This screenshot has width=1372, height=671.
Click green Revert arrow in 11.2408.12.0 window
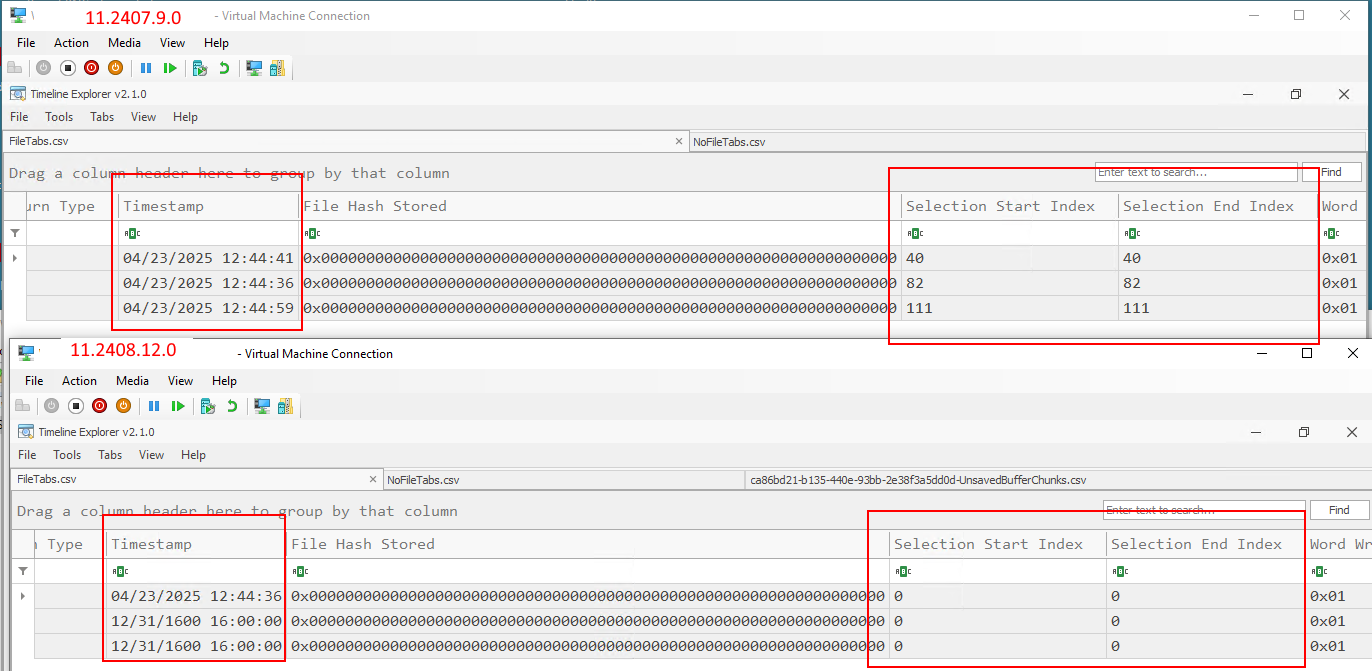pyautogui.click(x=232, y=406)
